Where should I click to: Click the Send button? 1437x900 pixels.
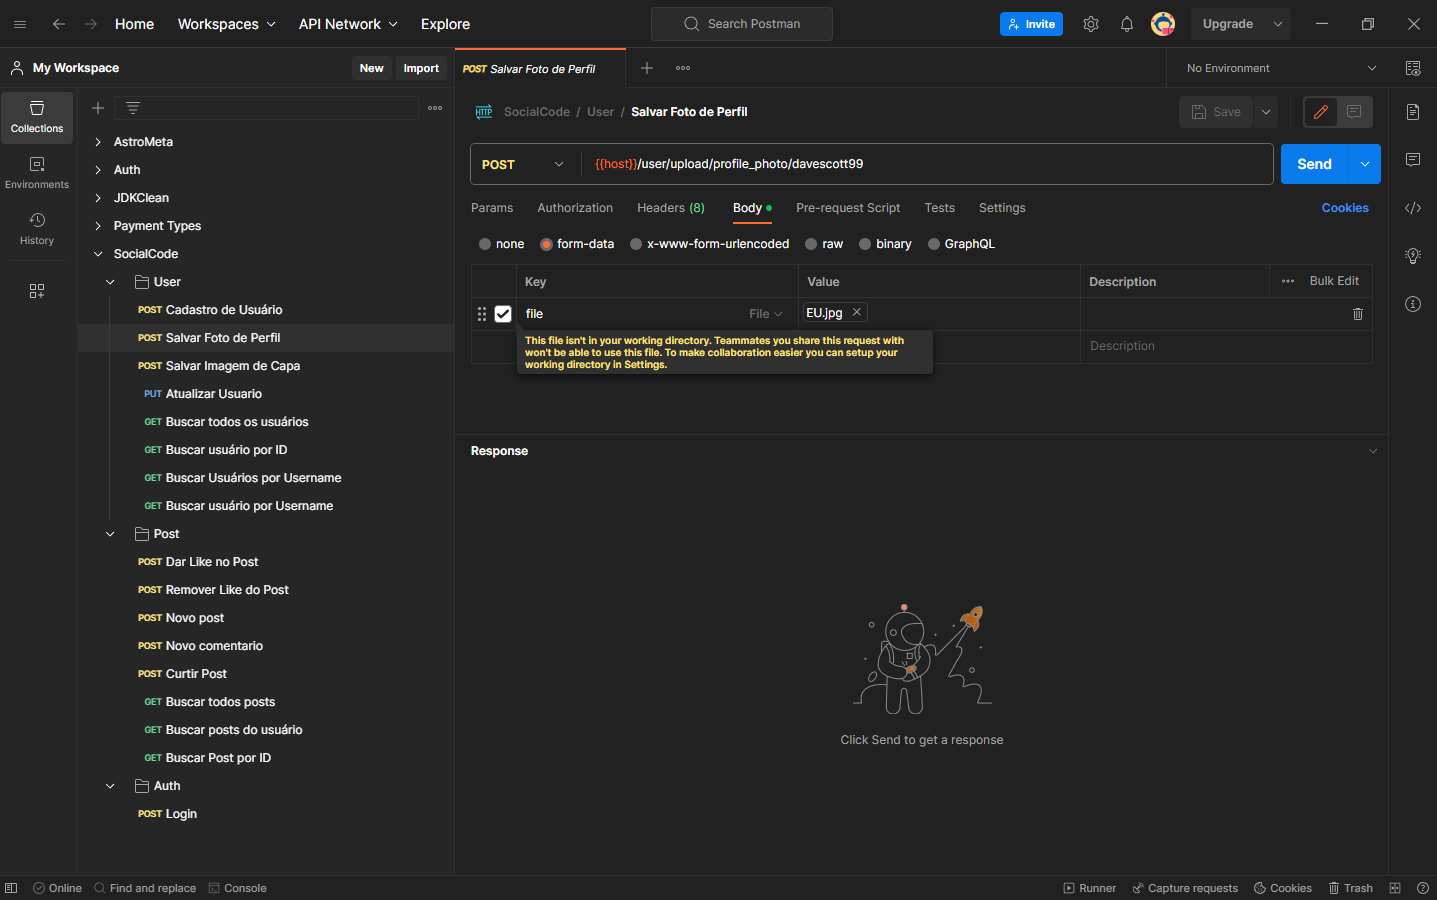[1313, 163]
